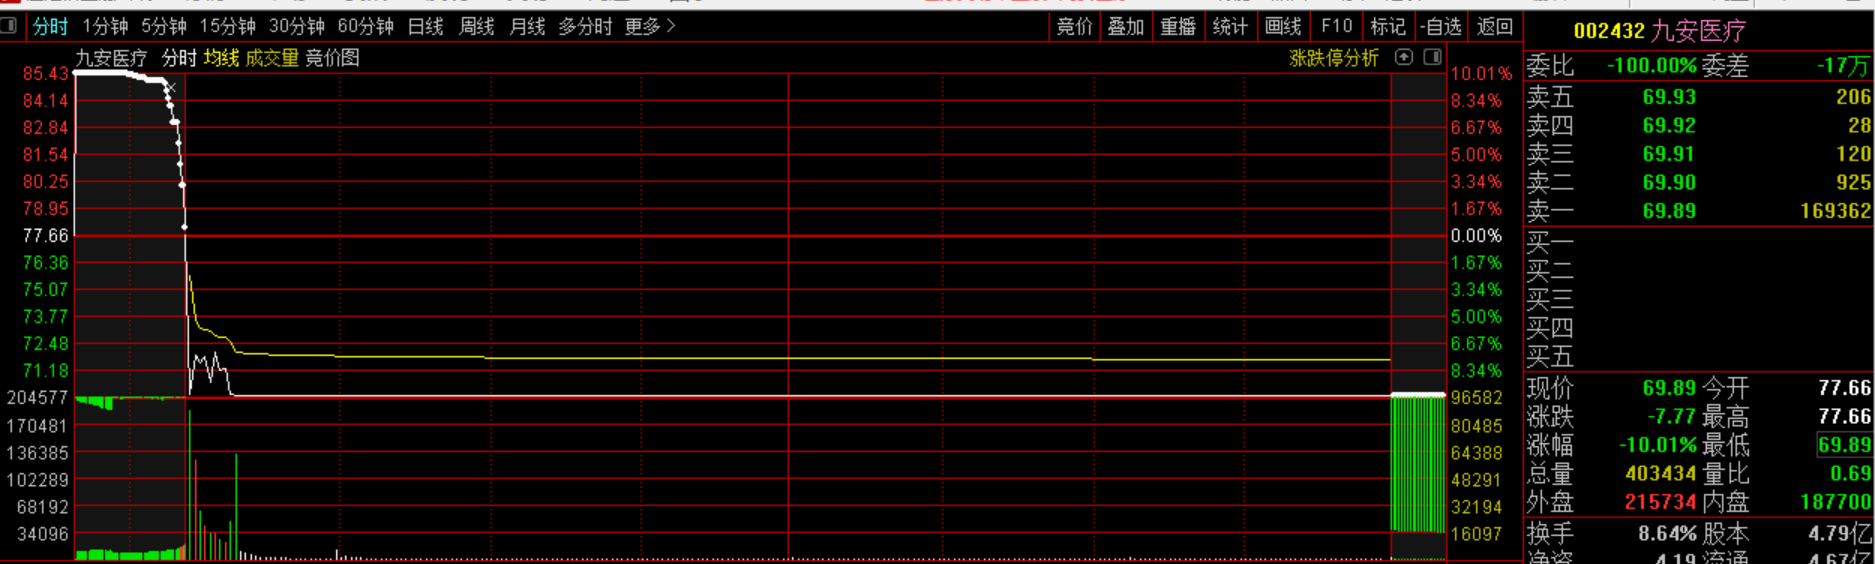Open F10 company information
The height and width of the screenshot is (564, 1875).
(1336, 27)
